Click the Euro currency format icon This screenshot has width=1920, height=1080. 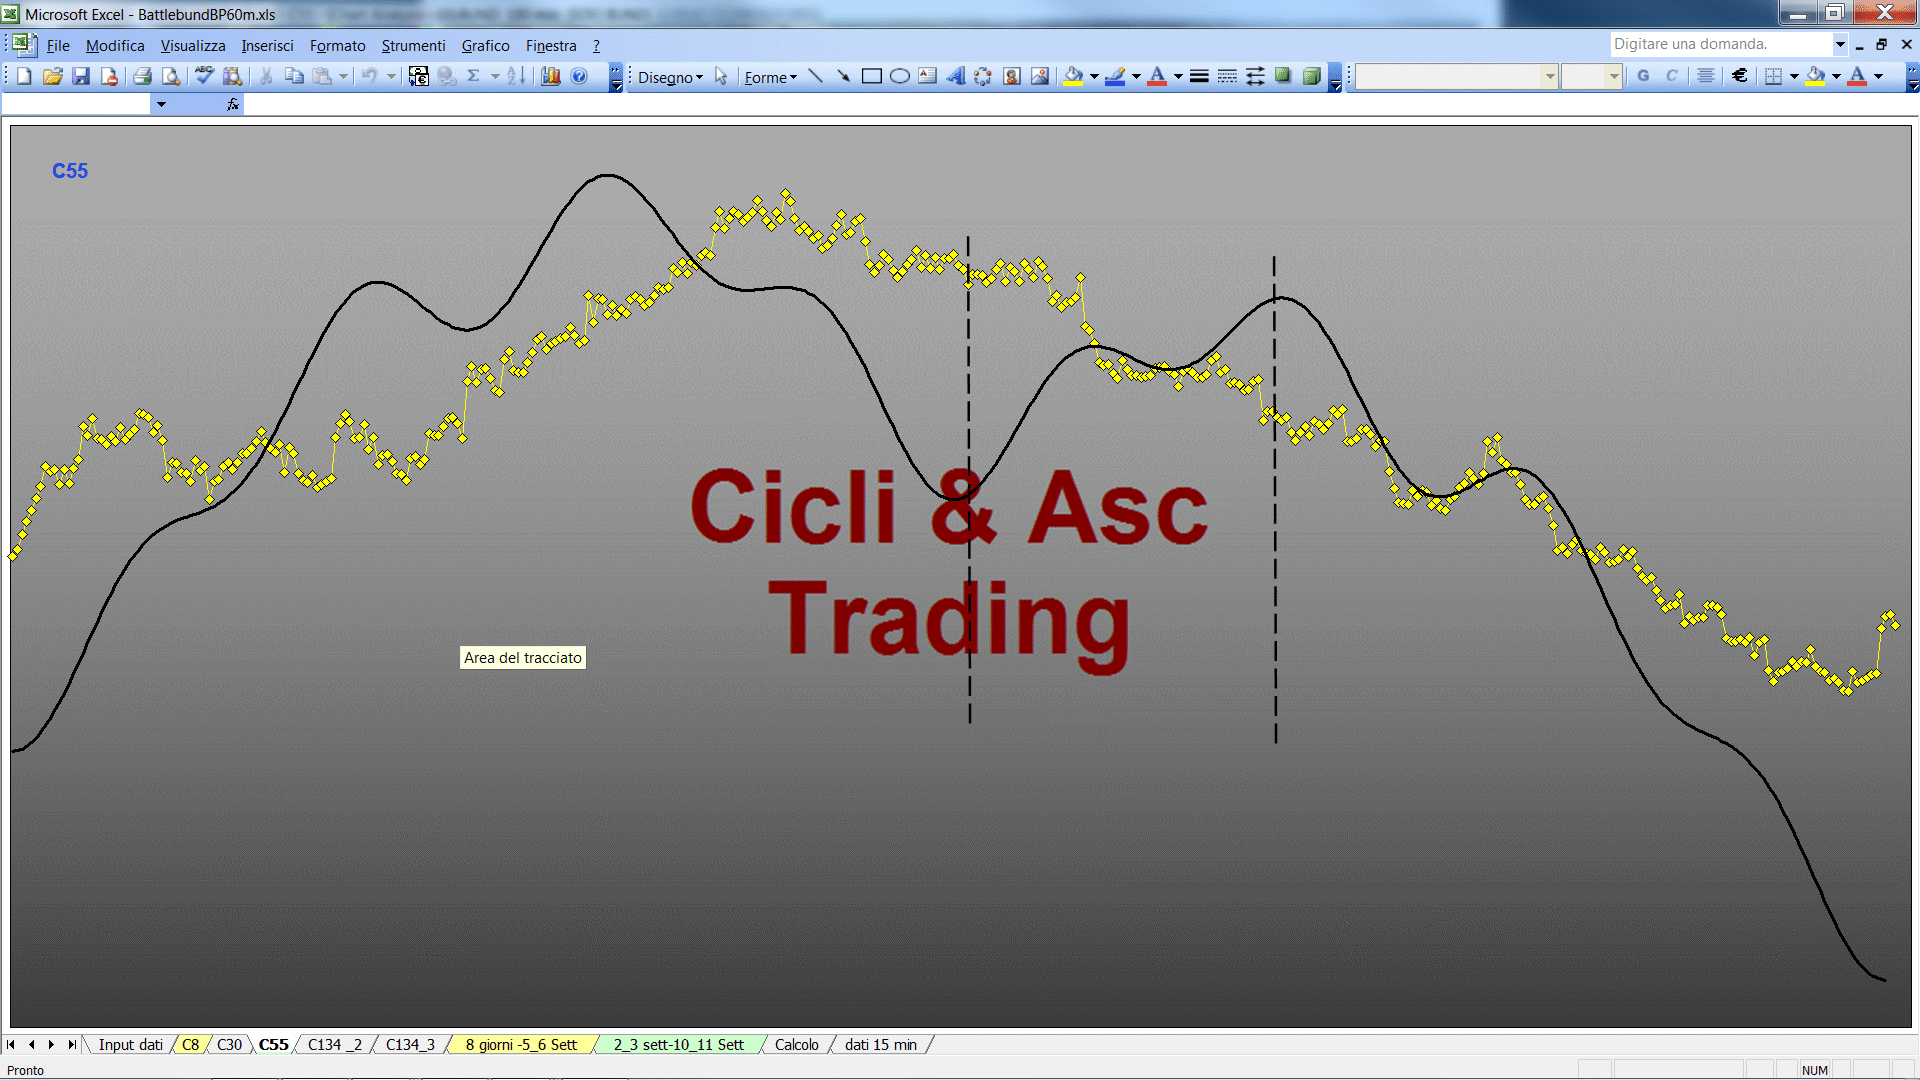(1740, 76)
